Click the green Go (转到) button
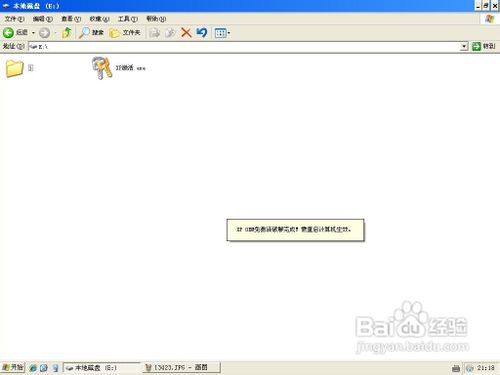The image size is (500, 375). (484, 47)
